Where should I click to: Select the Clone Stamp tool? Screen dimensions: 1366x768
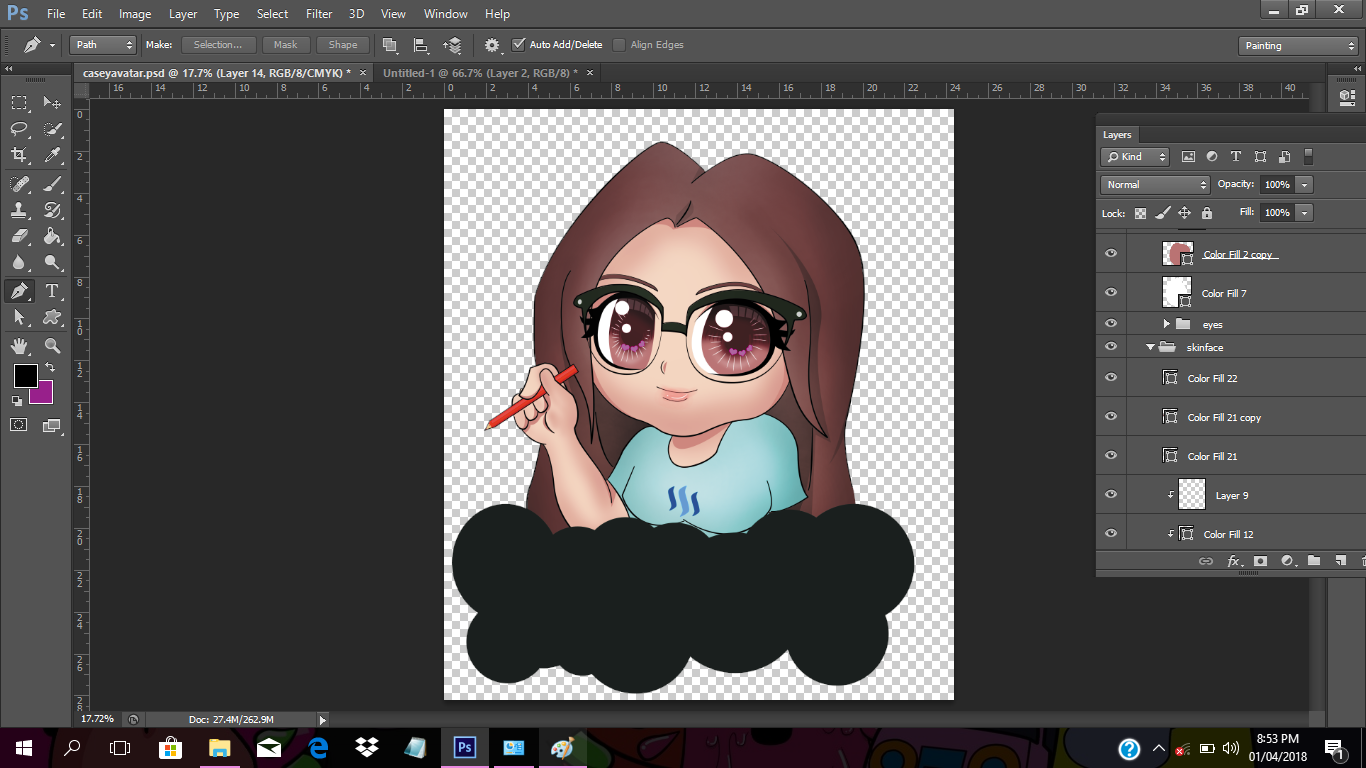pyautogui.click(x=19, y=210)
